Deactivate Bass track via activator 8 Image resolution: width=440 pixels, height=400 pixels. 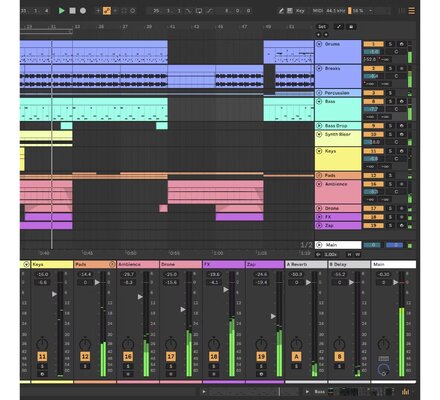[x=373, y=101]
